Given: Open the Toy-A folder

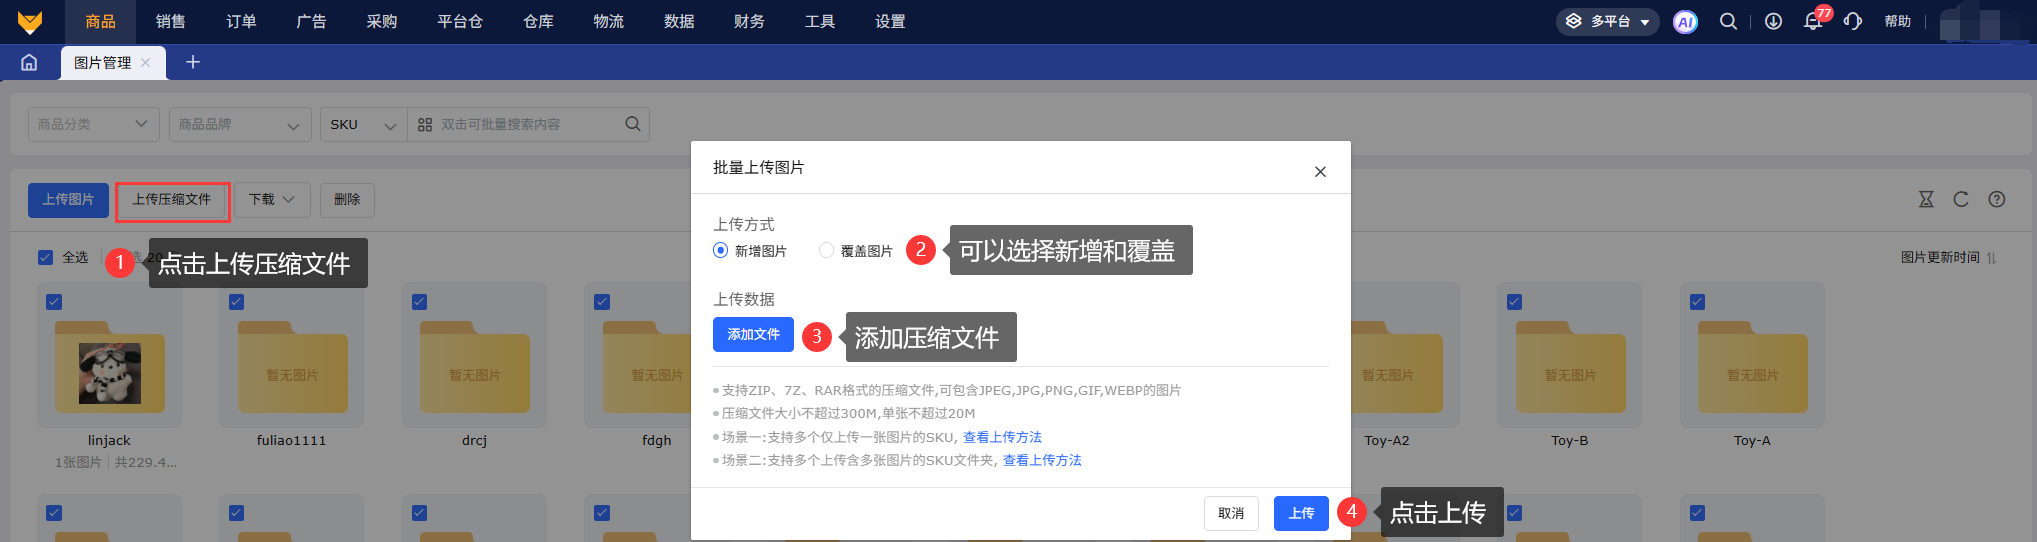Looking at the screenshot, I should (x=1753, y=367).
